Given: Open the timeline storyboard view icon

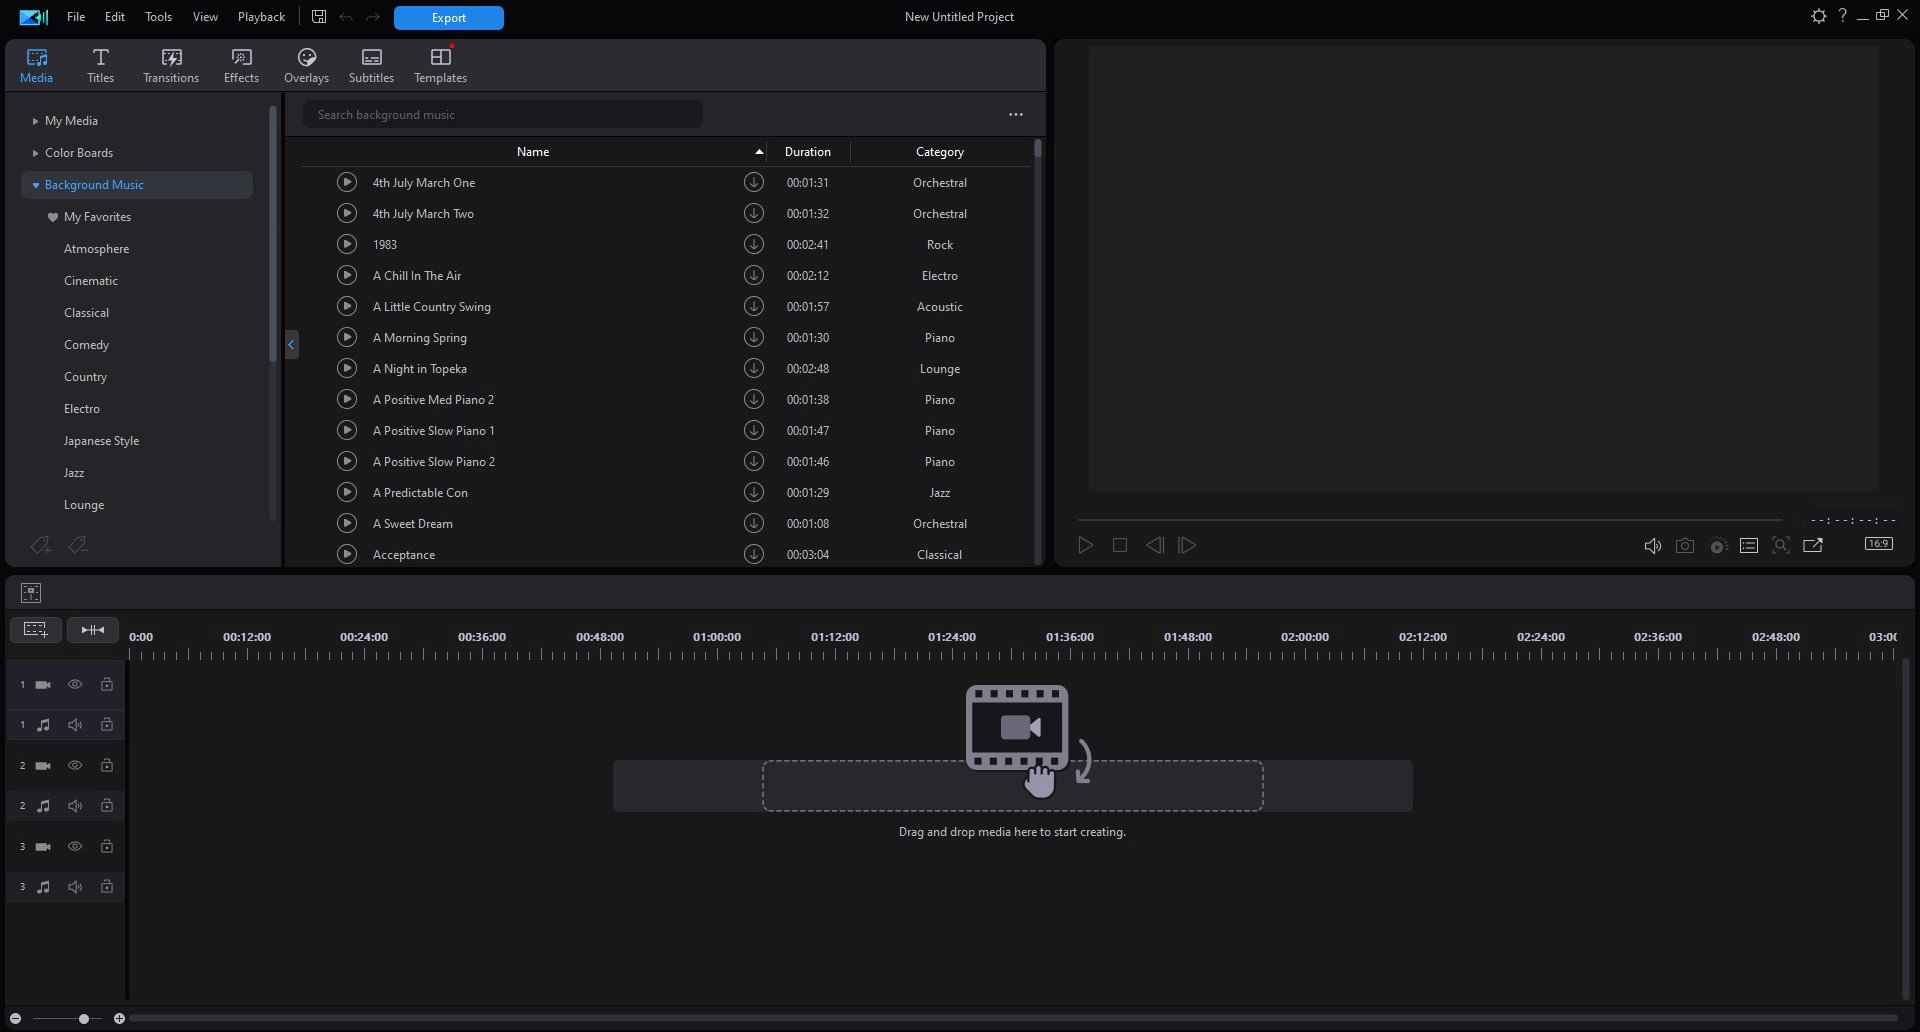Looking at the screenshot, I should pyautogui.click(x=31, y=593).
